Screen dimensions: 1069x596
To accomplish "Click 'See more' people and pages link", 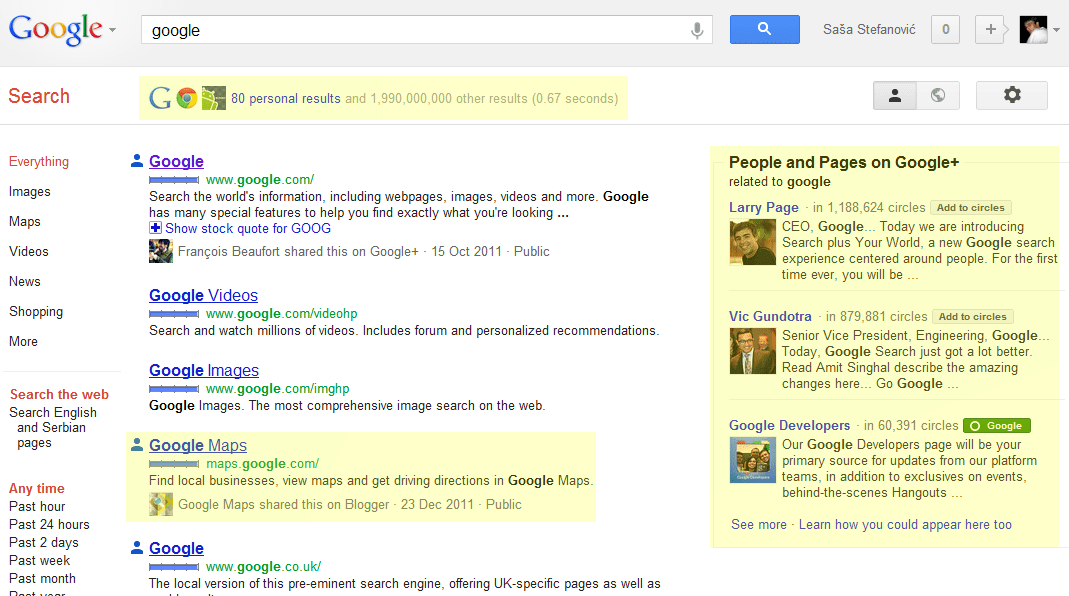I will tap(759, 524).
